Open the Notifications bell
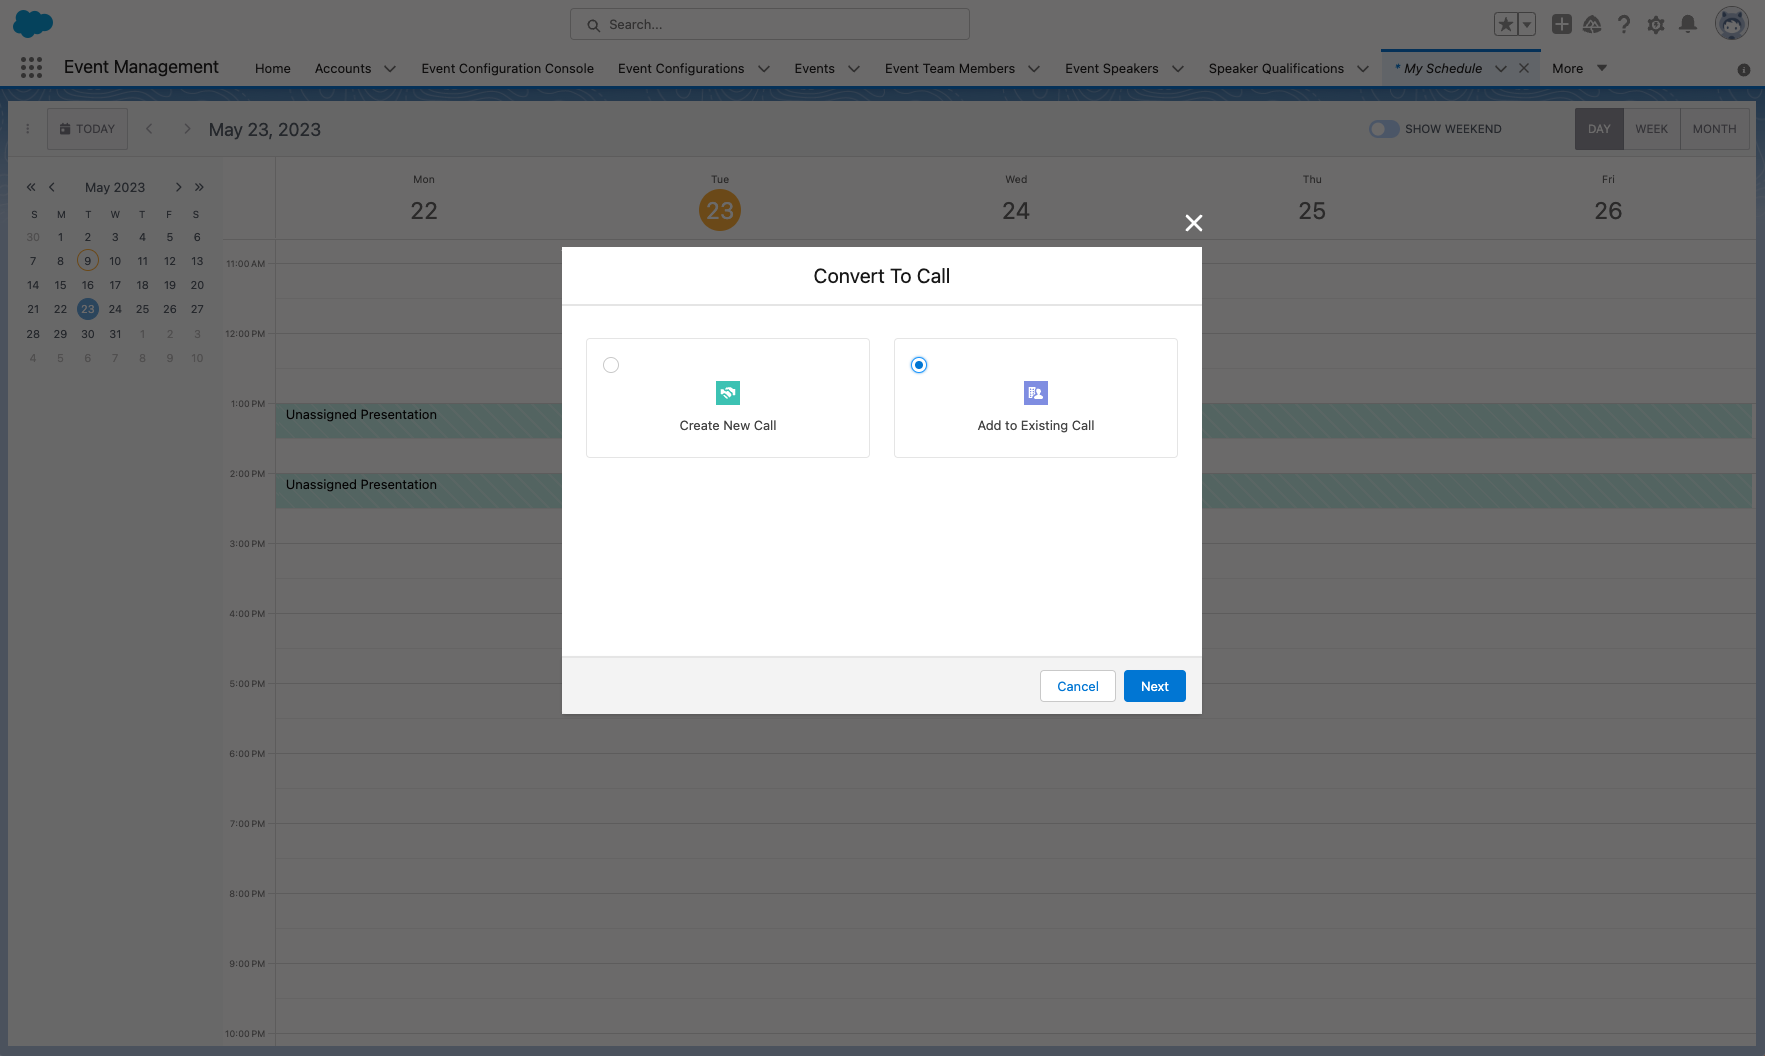1765x1056 pixels. (1688, 24)
